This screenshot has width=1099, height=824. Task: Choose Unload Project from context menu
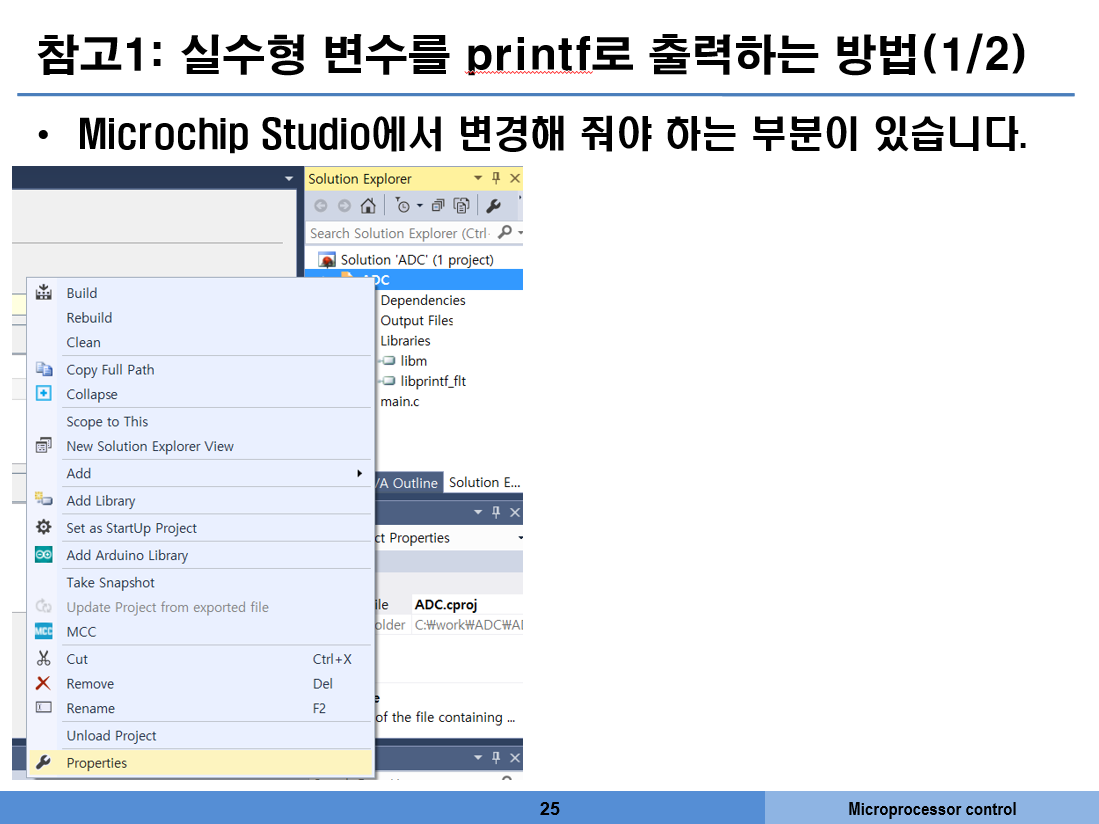coord(111,736)
